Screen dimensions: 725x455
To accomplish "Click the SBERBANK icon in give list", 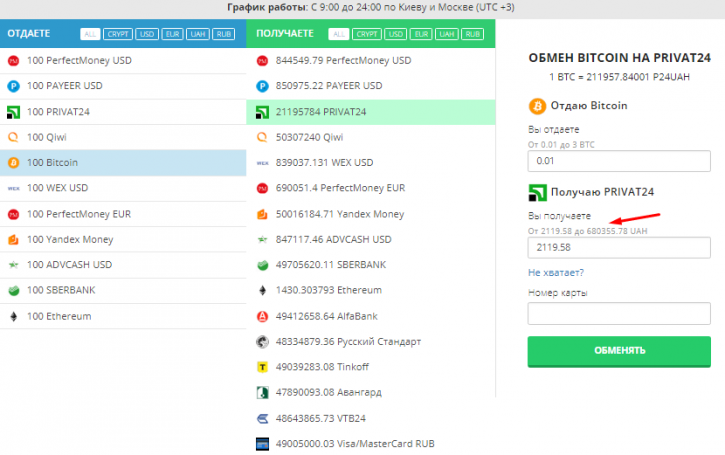I will point(13,290).
